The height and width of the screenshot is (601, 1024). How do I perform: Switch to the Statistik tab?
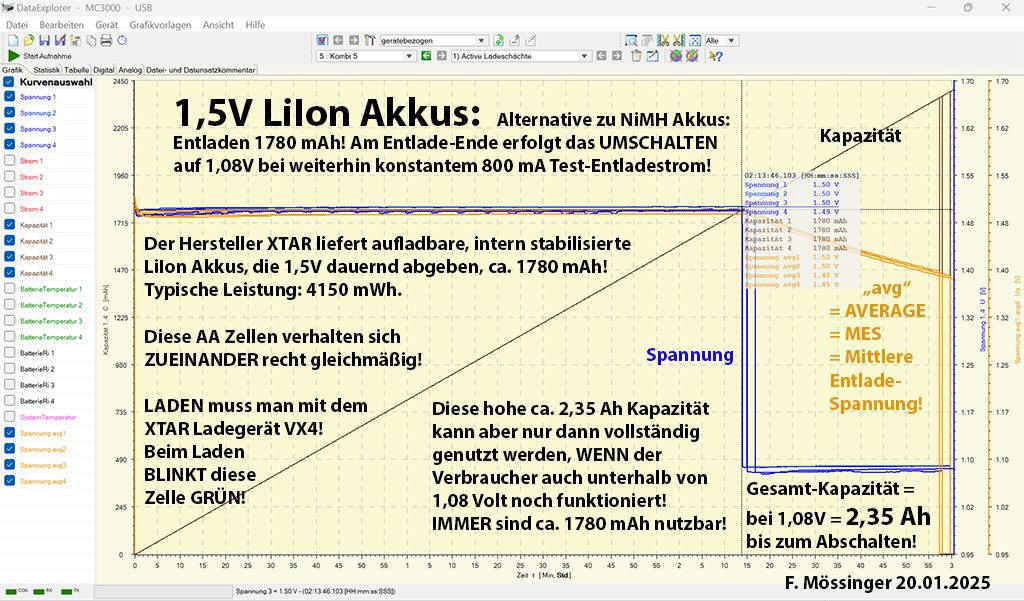pyautogui.click(x=46, y=70)
